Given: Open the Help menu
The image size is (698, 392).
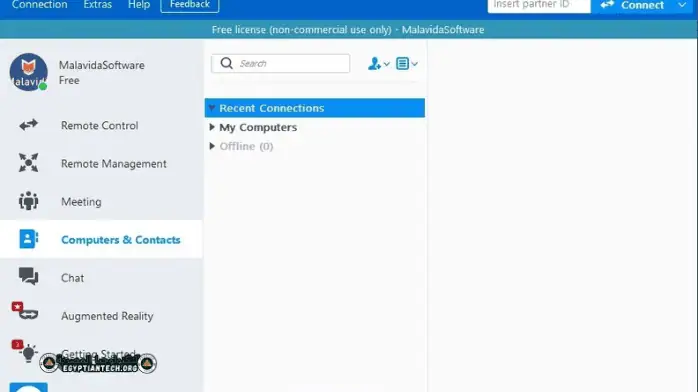Looking at the screenshot, I should pos(139,5).
